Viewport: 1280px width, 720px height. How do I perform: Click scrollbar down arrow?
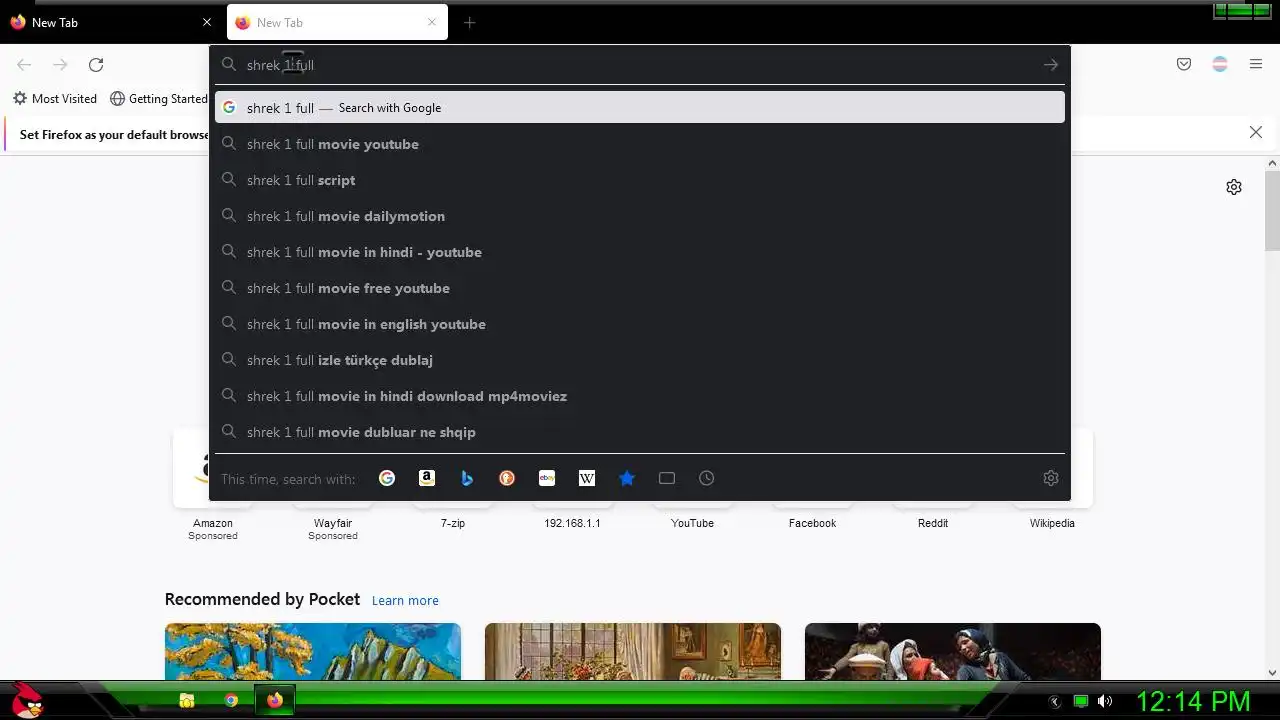[1272, 672]
